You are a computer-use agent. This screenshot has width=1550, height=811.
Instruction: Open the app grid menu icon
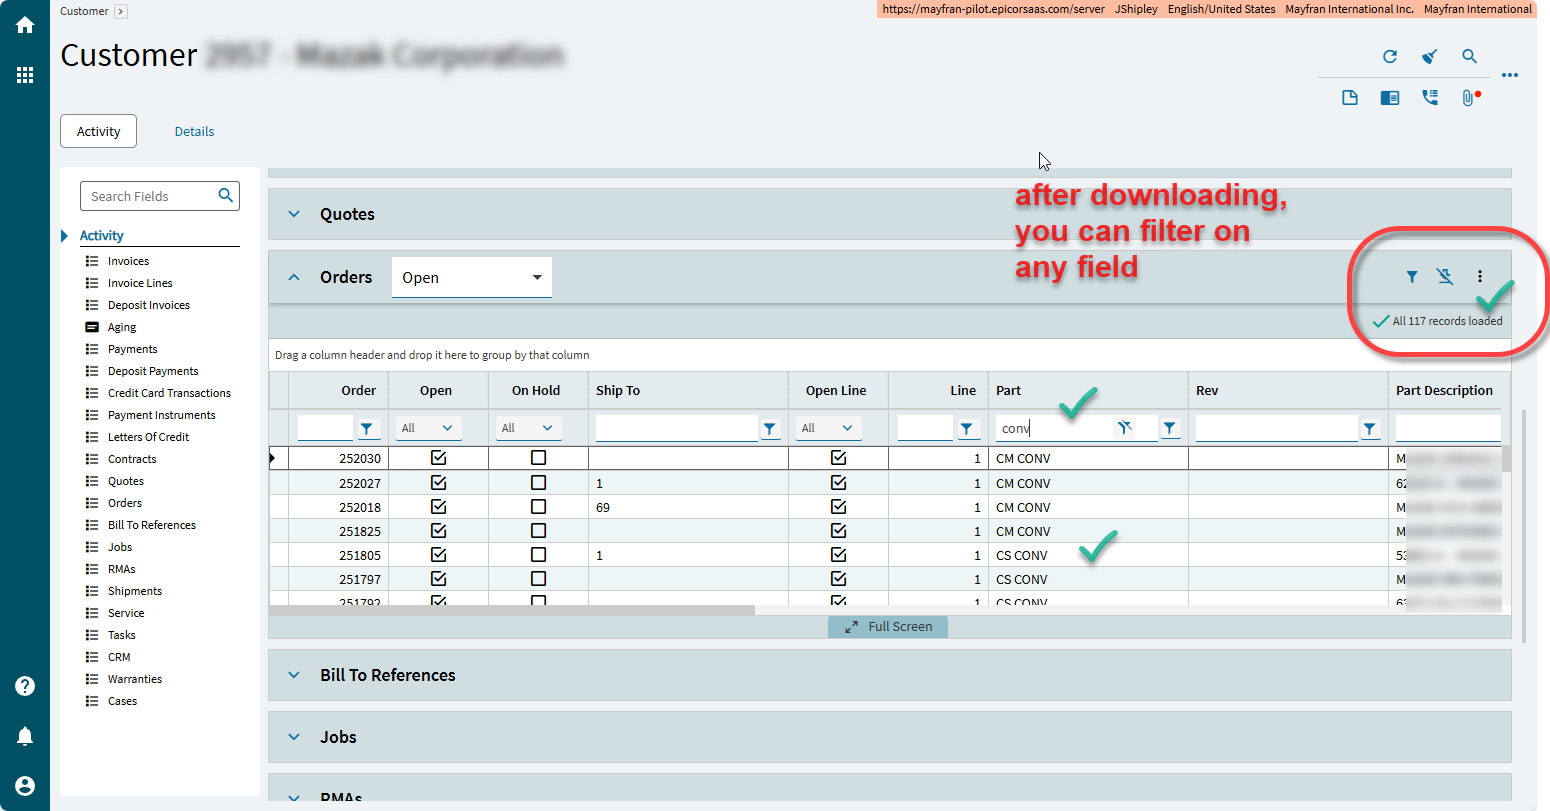pos(25,75)
